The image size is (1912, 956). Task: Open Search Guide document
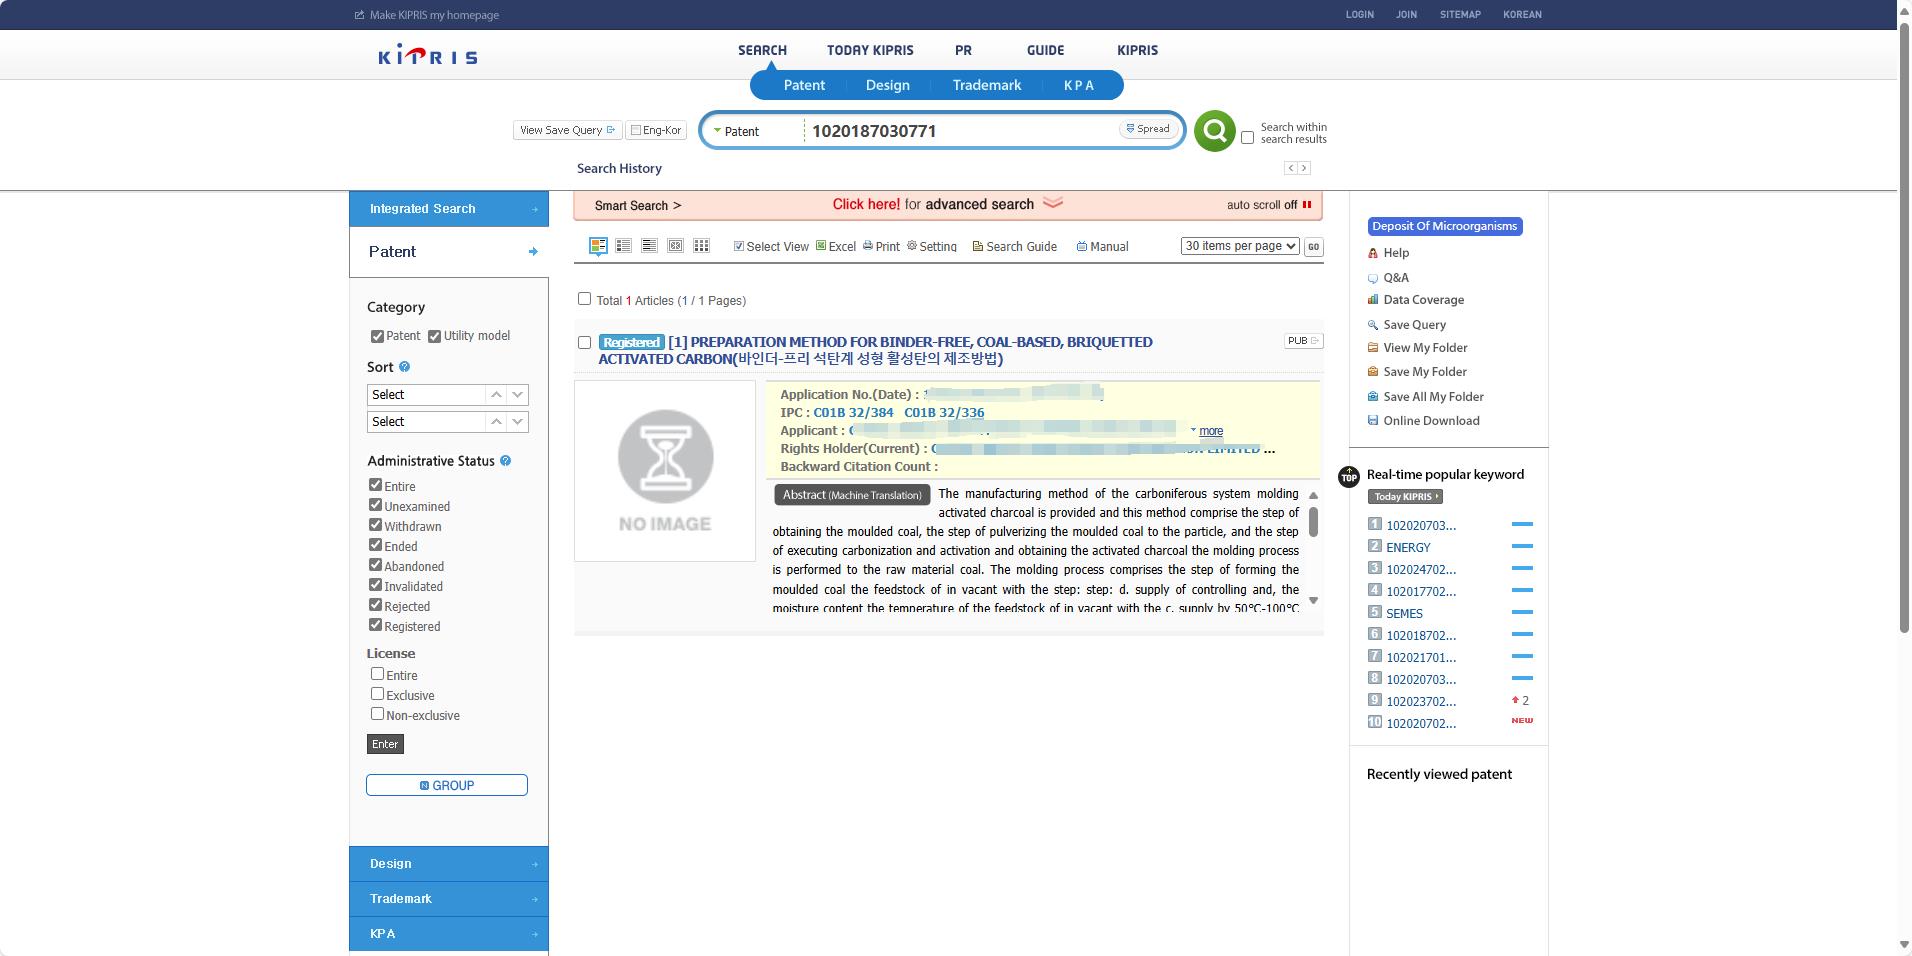click(1014, 246)
